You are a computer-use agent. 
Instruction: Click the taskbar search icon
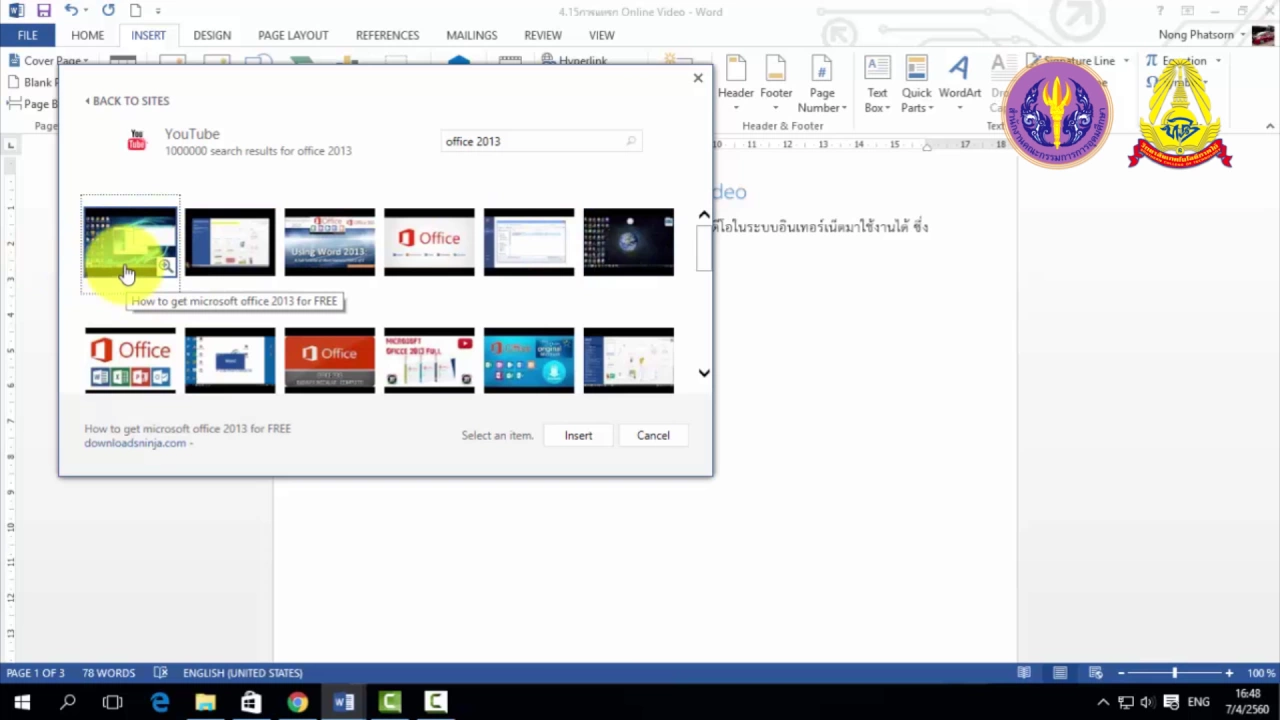click(x=68, y=702)
